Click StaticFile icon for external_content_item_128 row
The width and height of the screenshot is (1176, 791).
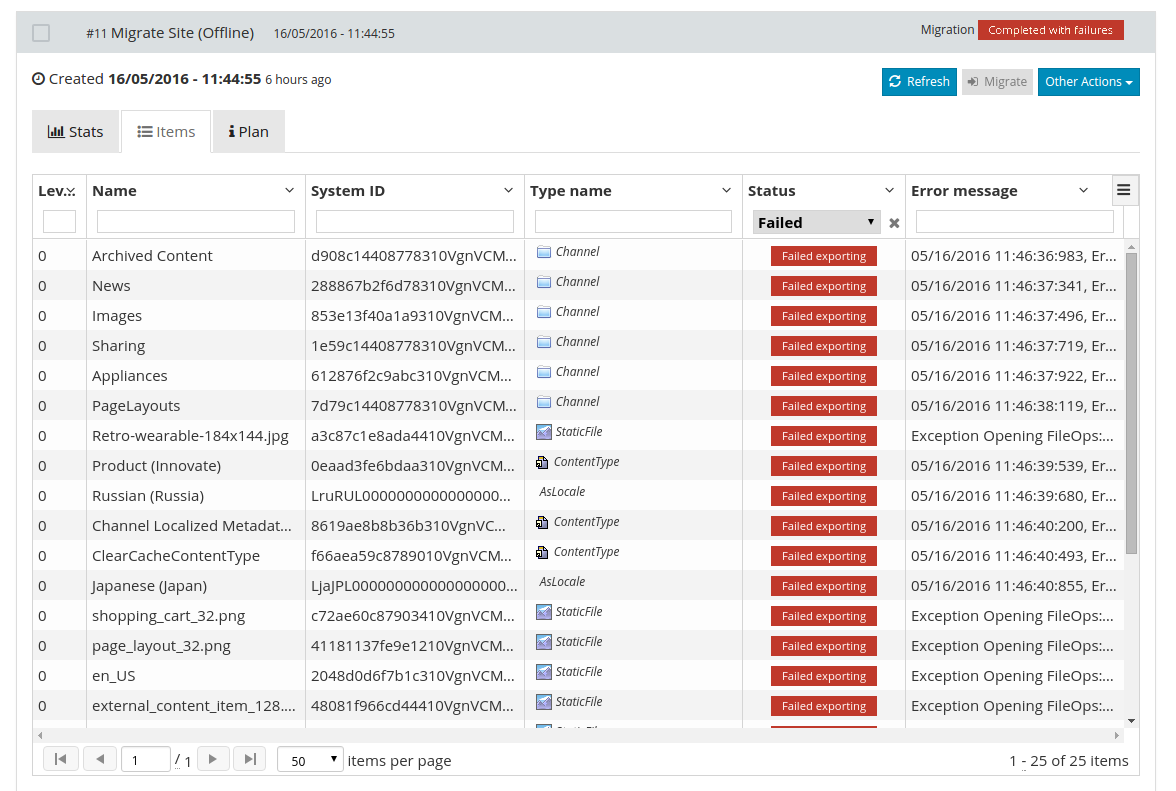tap(544, 702)
